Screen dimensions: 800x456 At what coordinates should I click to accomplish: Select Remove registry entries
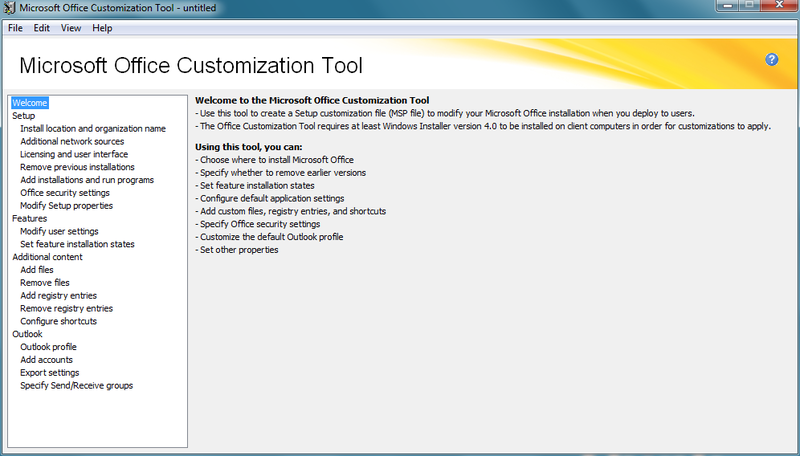(x=66, y=308)
